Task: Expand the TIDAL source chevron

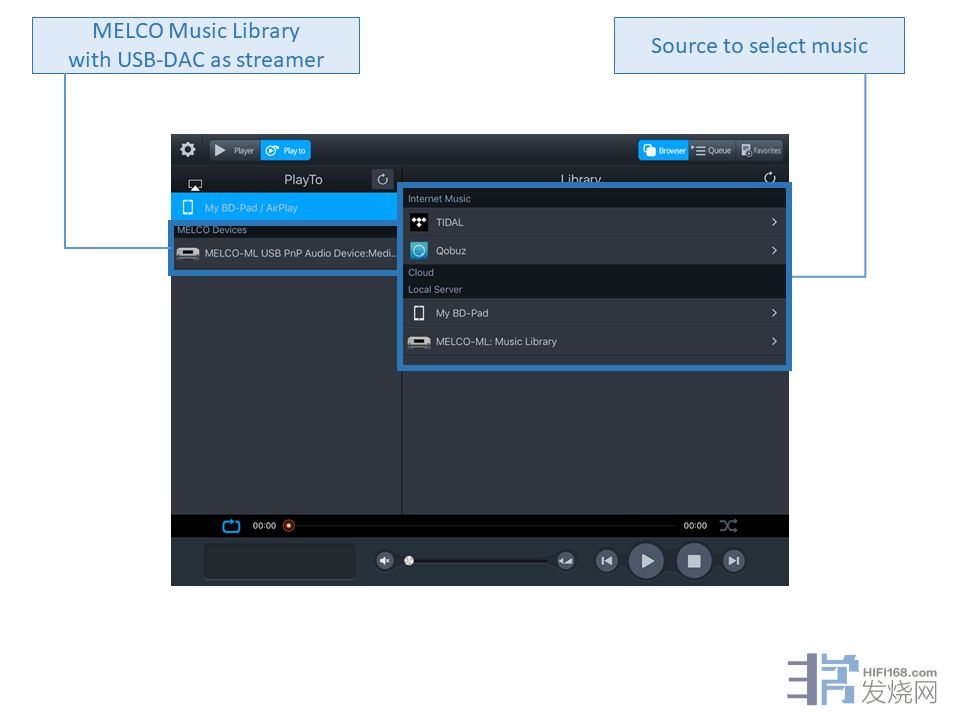Action: [774, 222]
